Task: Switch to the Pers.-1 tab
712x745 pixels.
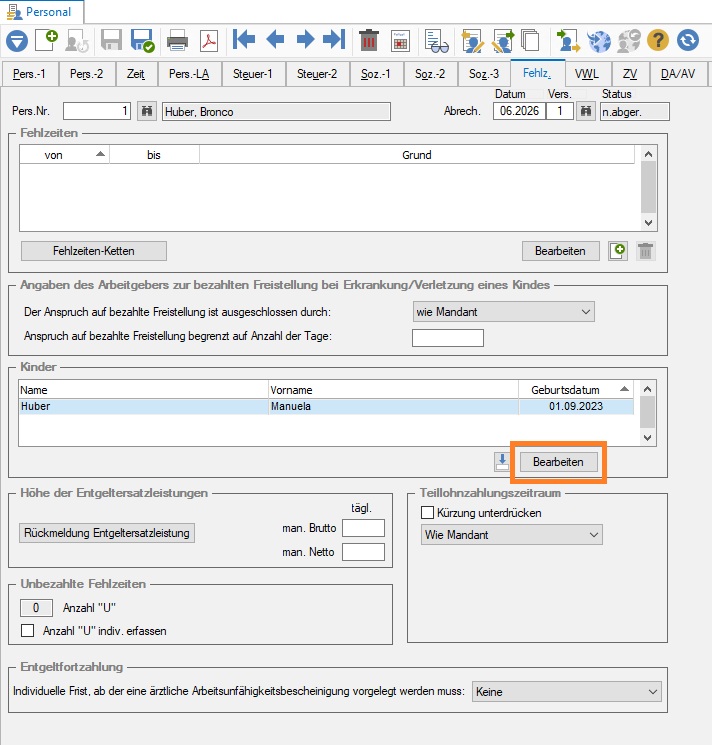Action: [x=29, y=74]
